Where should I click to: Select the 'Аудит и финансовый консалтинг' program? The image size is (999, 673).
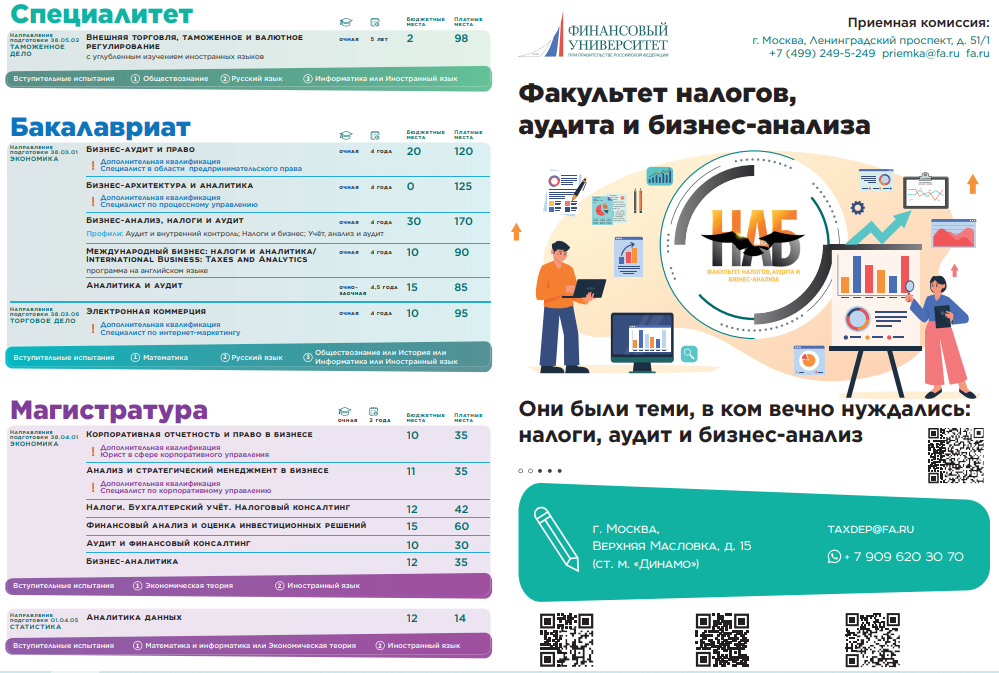(x=168, y=544)
